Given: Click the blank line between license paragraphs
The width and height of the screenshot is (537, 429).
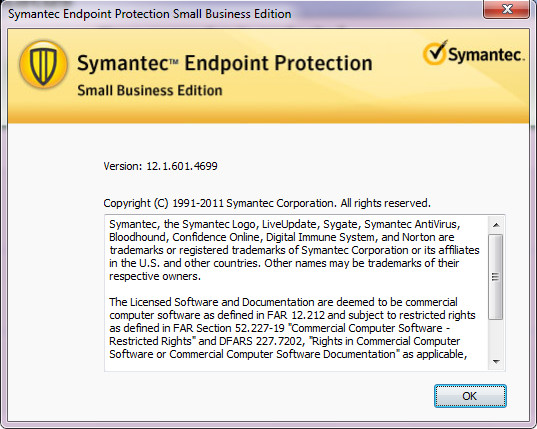Looking at the screenshot, I should (296, 289).
